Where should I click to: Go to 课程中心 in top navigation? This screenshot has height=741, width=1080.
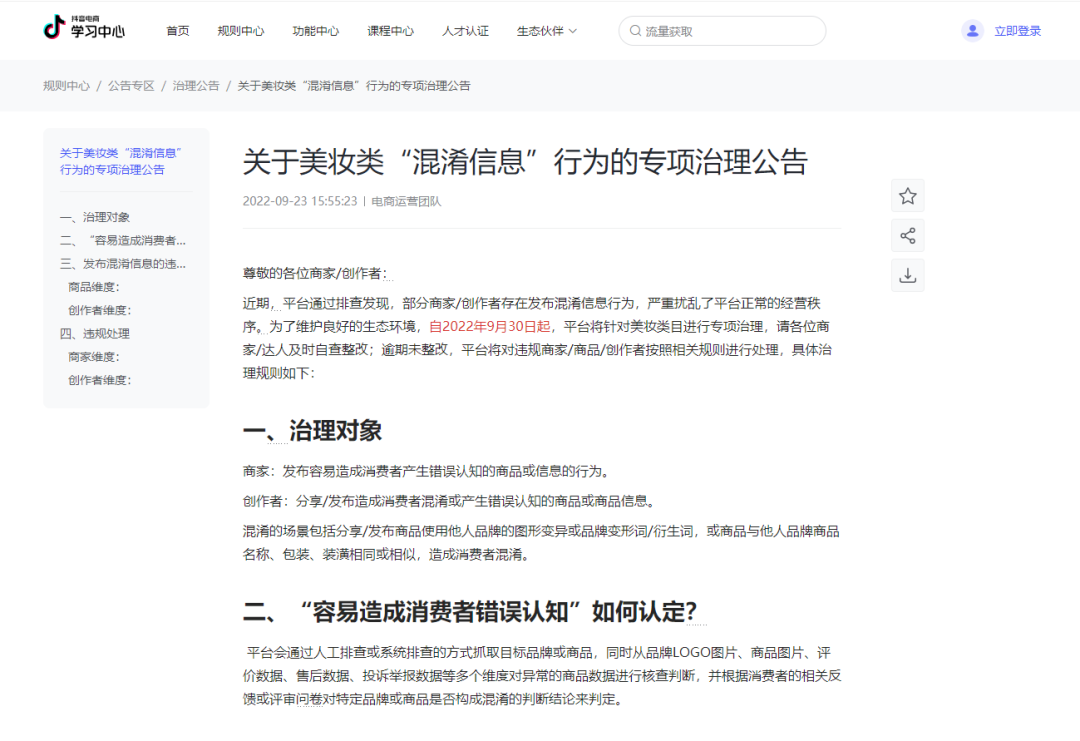[391, 31]
